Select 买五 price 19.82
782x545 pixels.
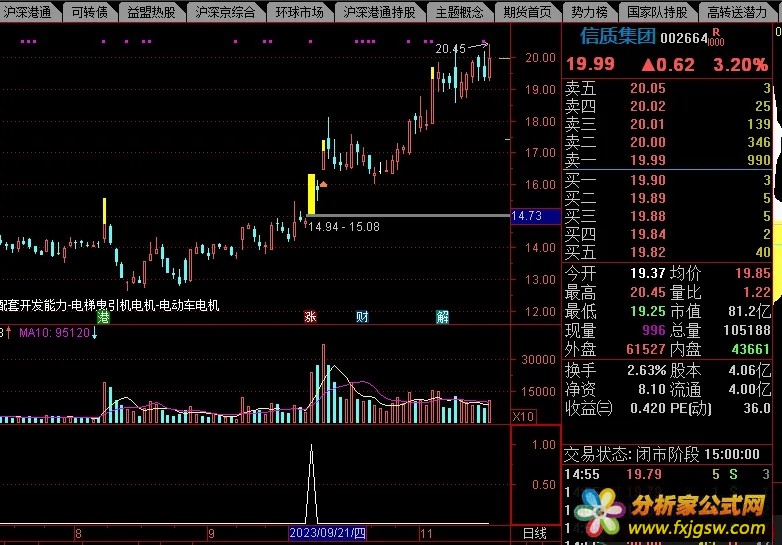click(x=647, y=252)
